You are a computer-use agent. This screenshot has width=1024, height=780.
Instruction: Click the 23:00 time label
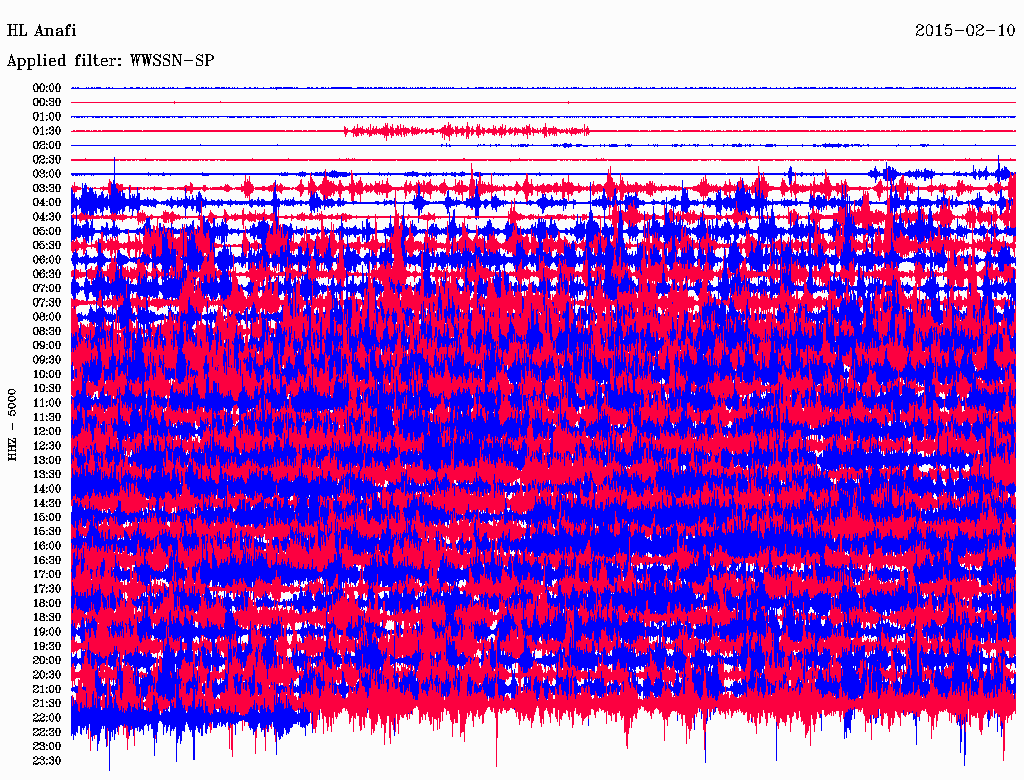point(46,746)
